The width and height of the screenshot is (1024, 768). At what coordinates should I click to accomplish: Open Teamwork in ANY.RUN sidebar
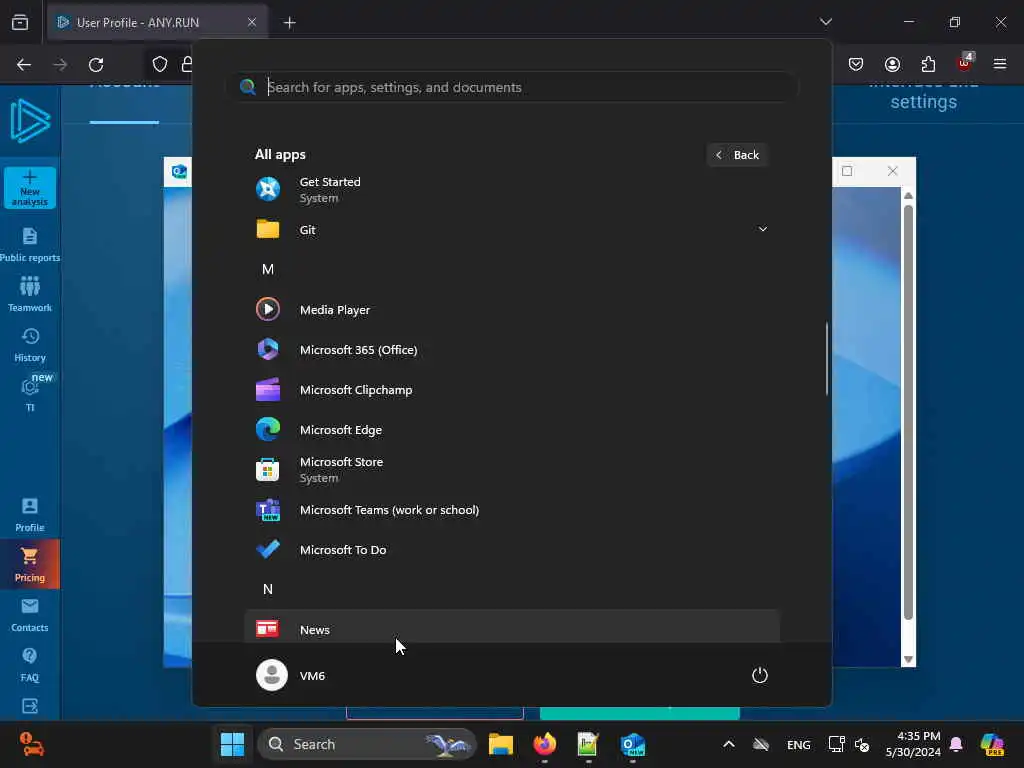(30, 295)
